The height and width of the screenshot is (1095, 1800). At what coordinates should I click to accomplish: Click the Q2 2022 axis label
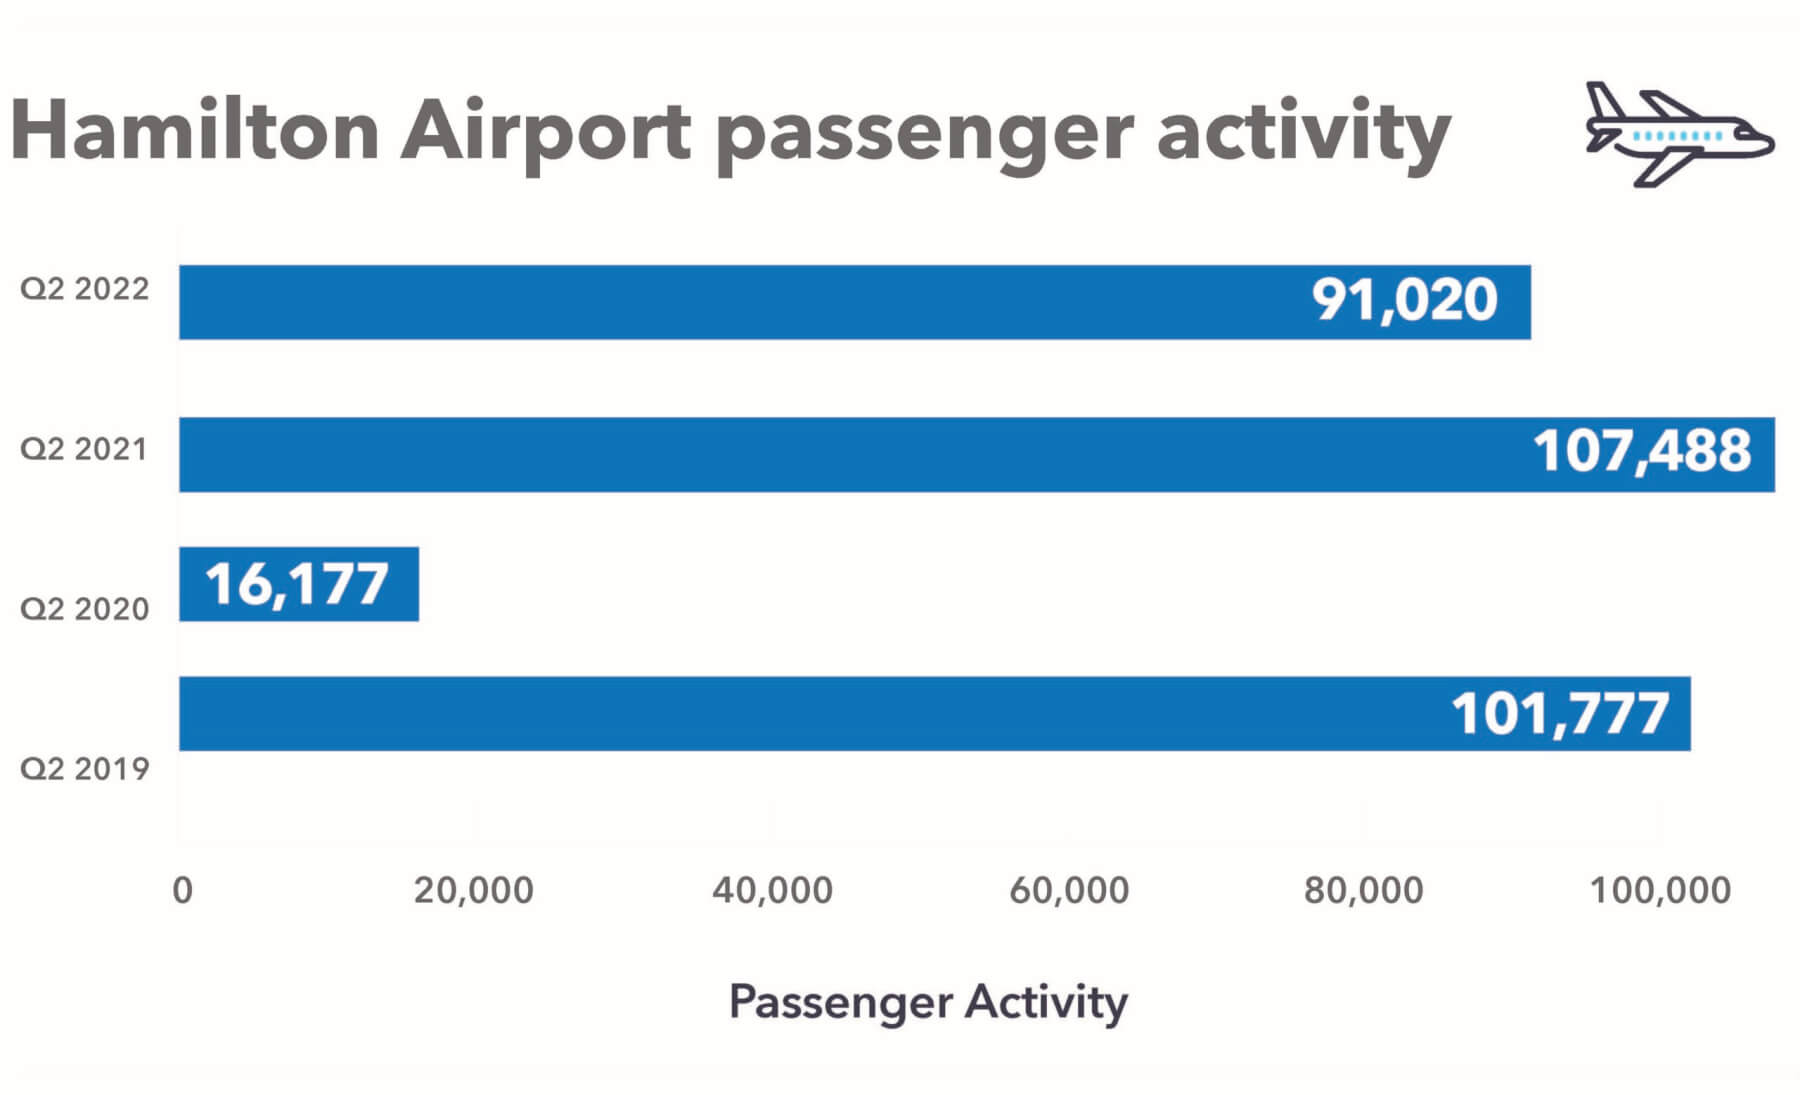pyautogui.click(x=85, y=289)
